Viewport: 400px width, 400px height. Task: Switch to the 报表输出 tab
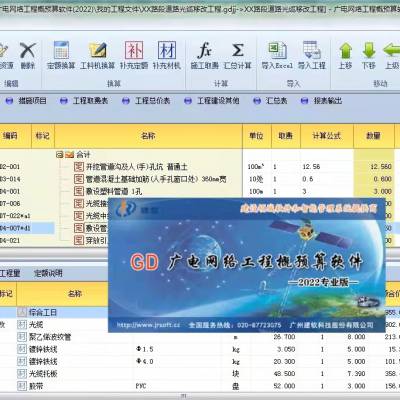click(x=328, y=101)
